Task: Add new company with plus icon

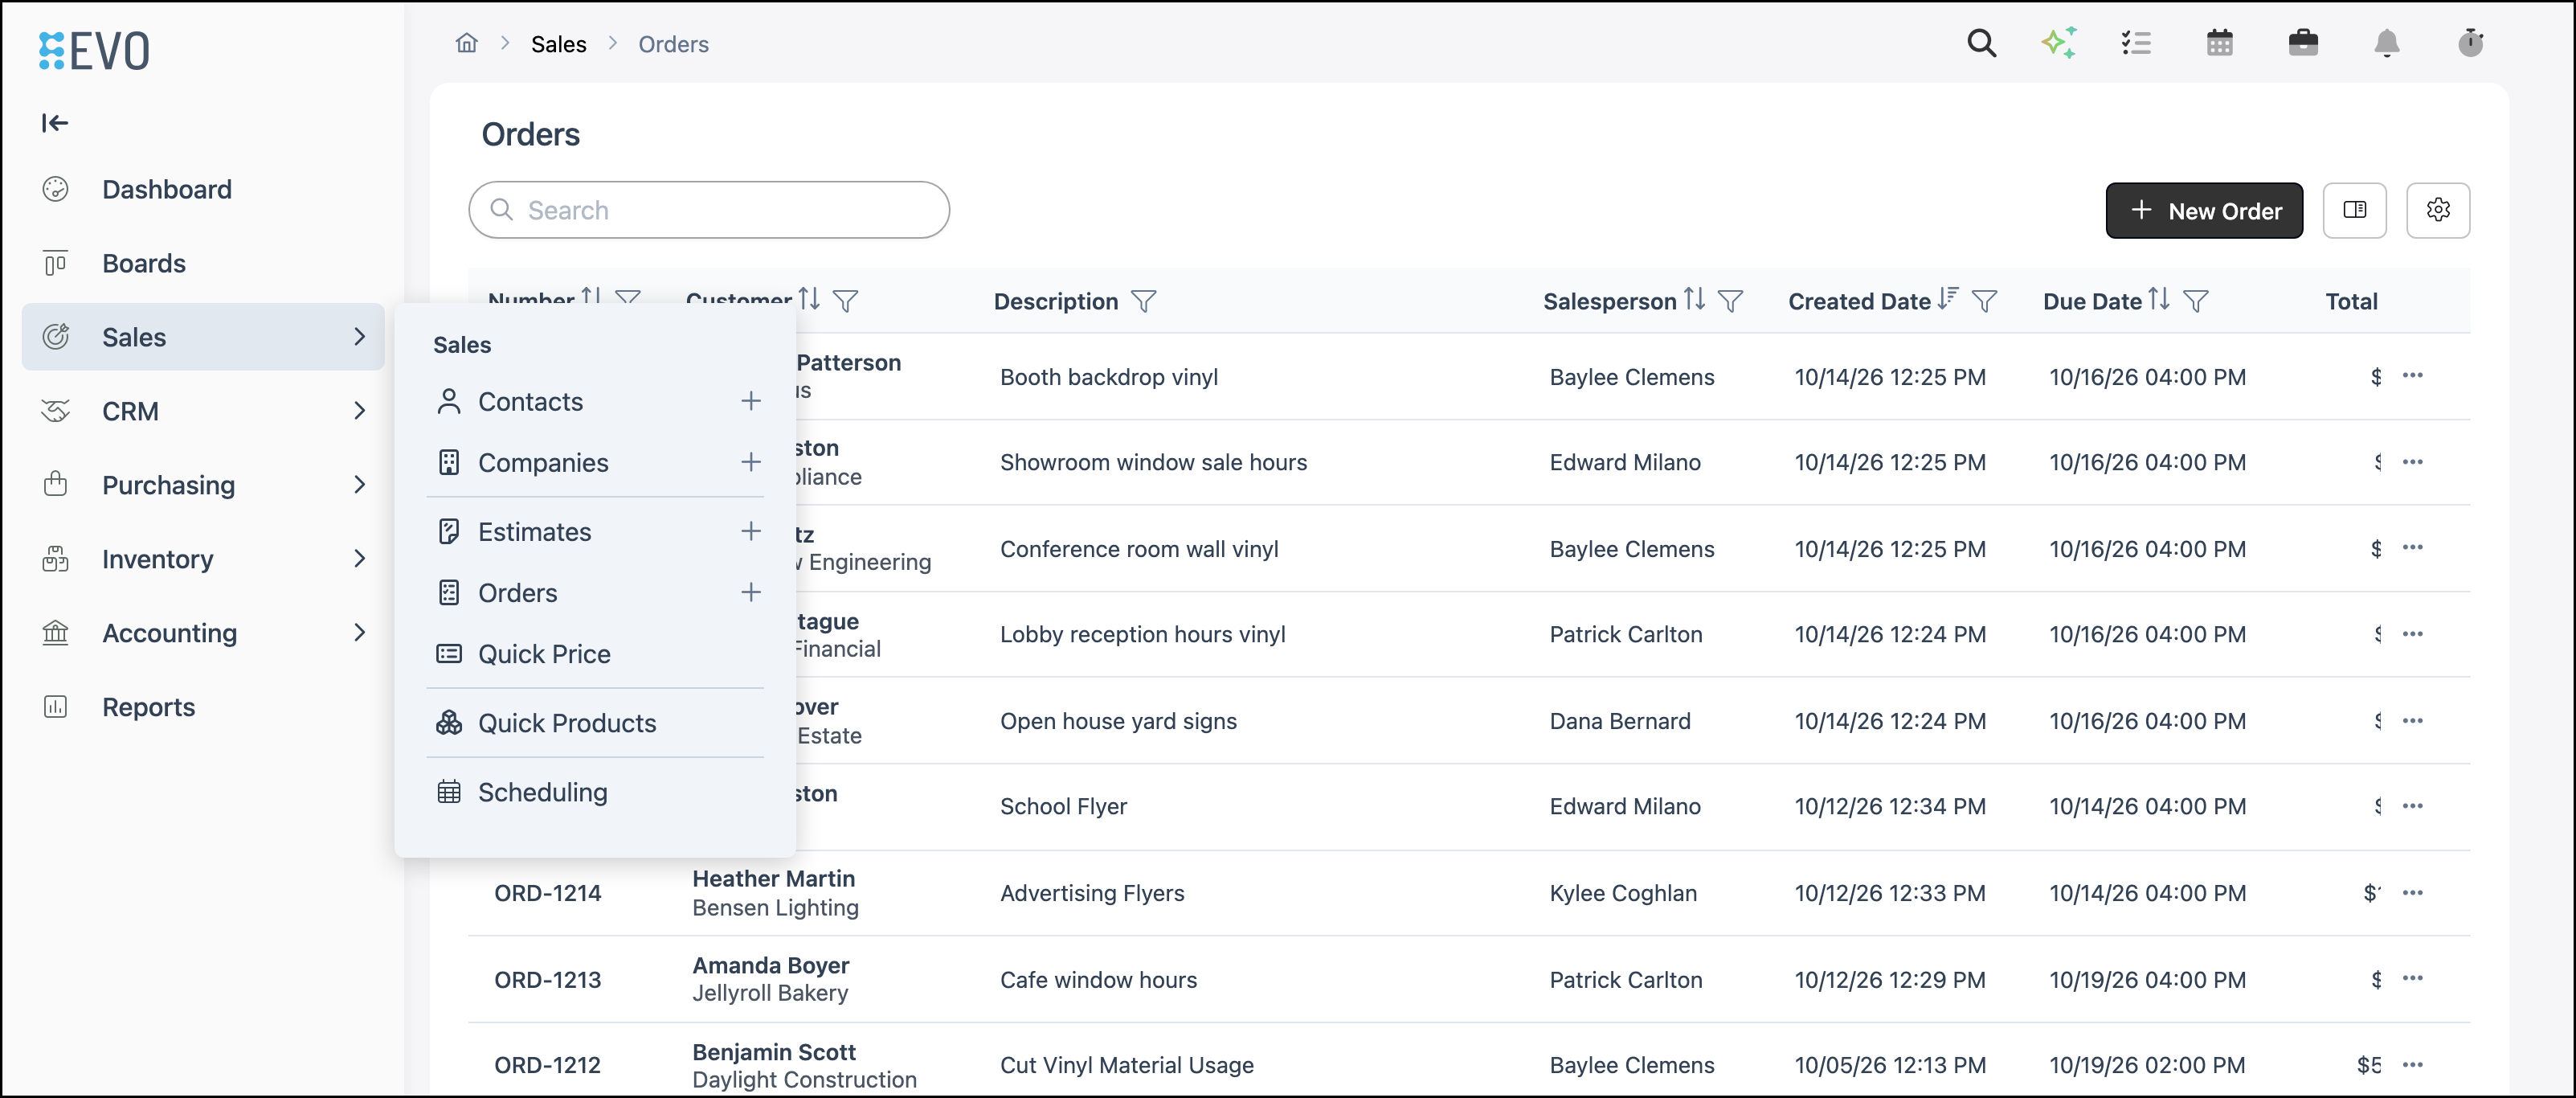Action: coord(751,462)
